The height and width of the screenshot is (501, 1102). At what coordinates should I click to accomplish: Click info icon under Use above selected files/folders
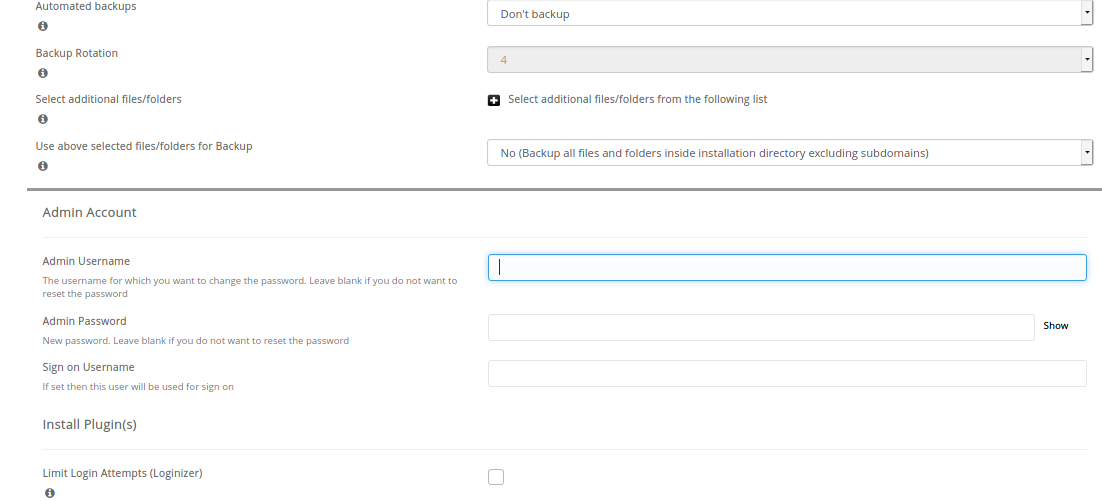click(43, 167)
